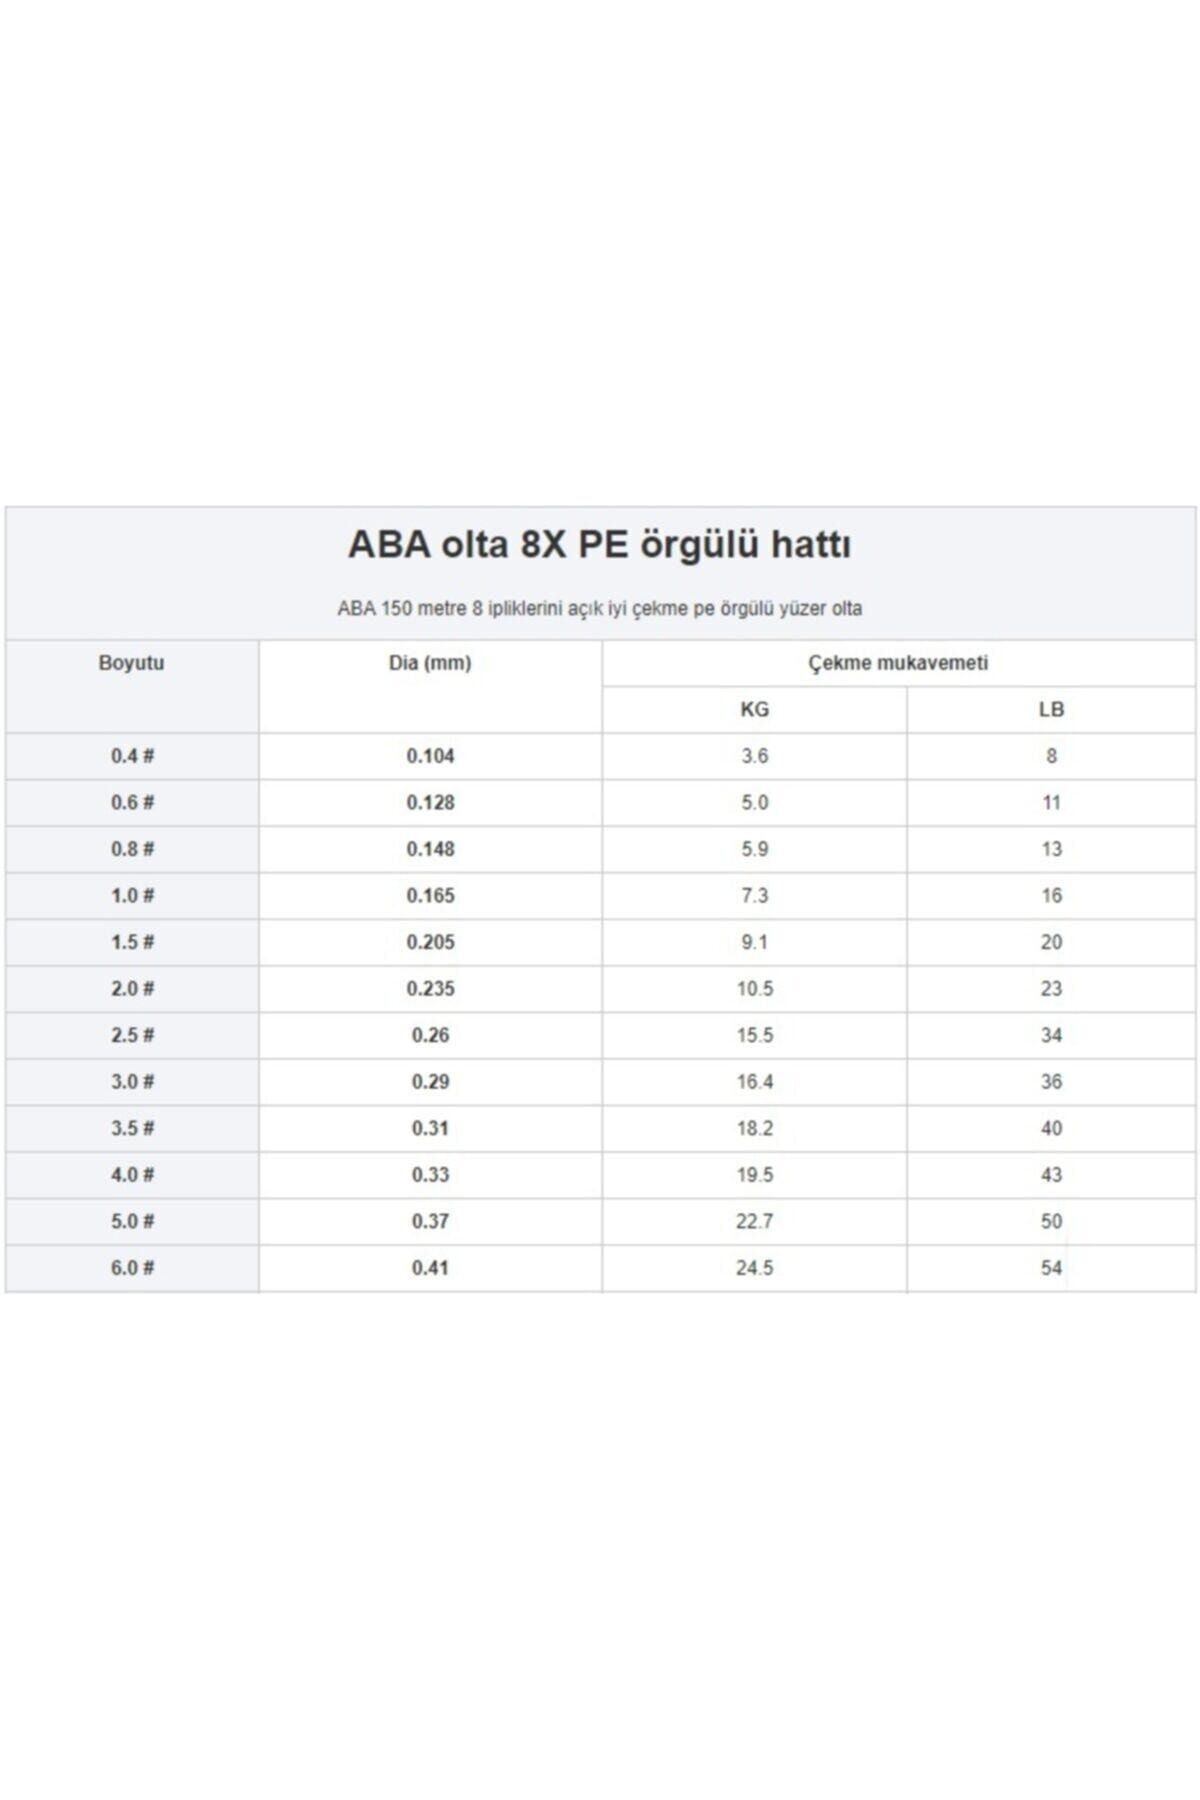Click the table title ABA olta 8X PE örgülü hattı
Viewport: 1200px width, 1800px height.
pyautogui.click(x=599, y=546)
